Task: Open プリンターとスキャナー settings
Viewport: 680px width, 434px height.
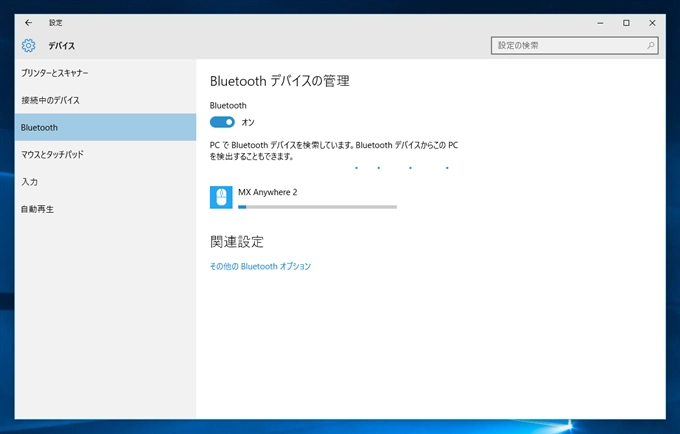Action: 105,73
